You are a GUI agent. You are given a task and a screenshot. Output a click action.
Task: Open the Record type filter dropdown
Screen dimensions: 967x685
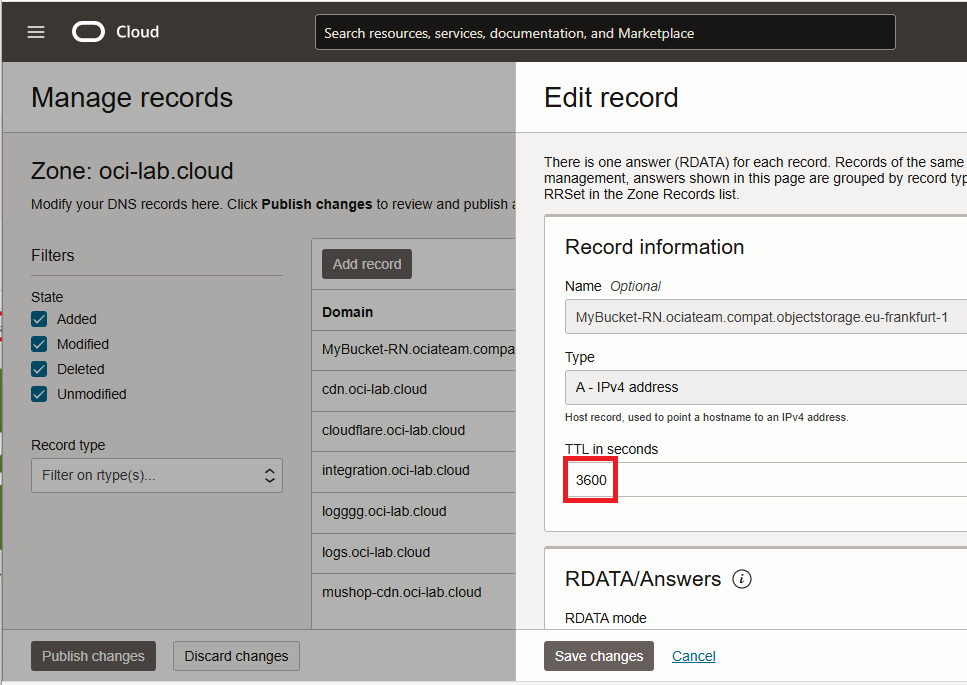[157, 476]
